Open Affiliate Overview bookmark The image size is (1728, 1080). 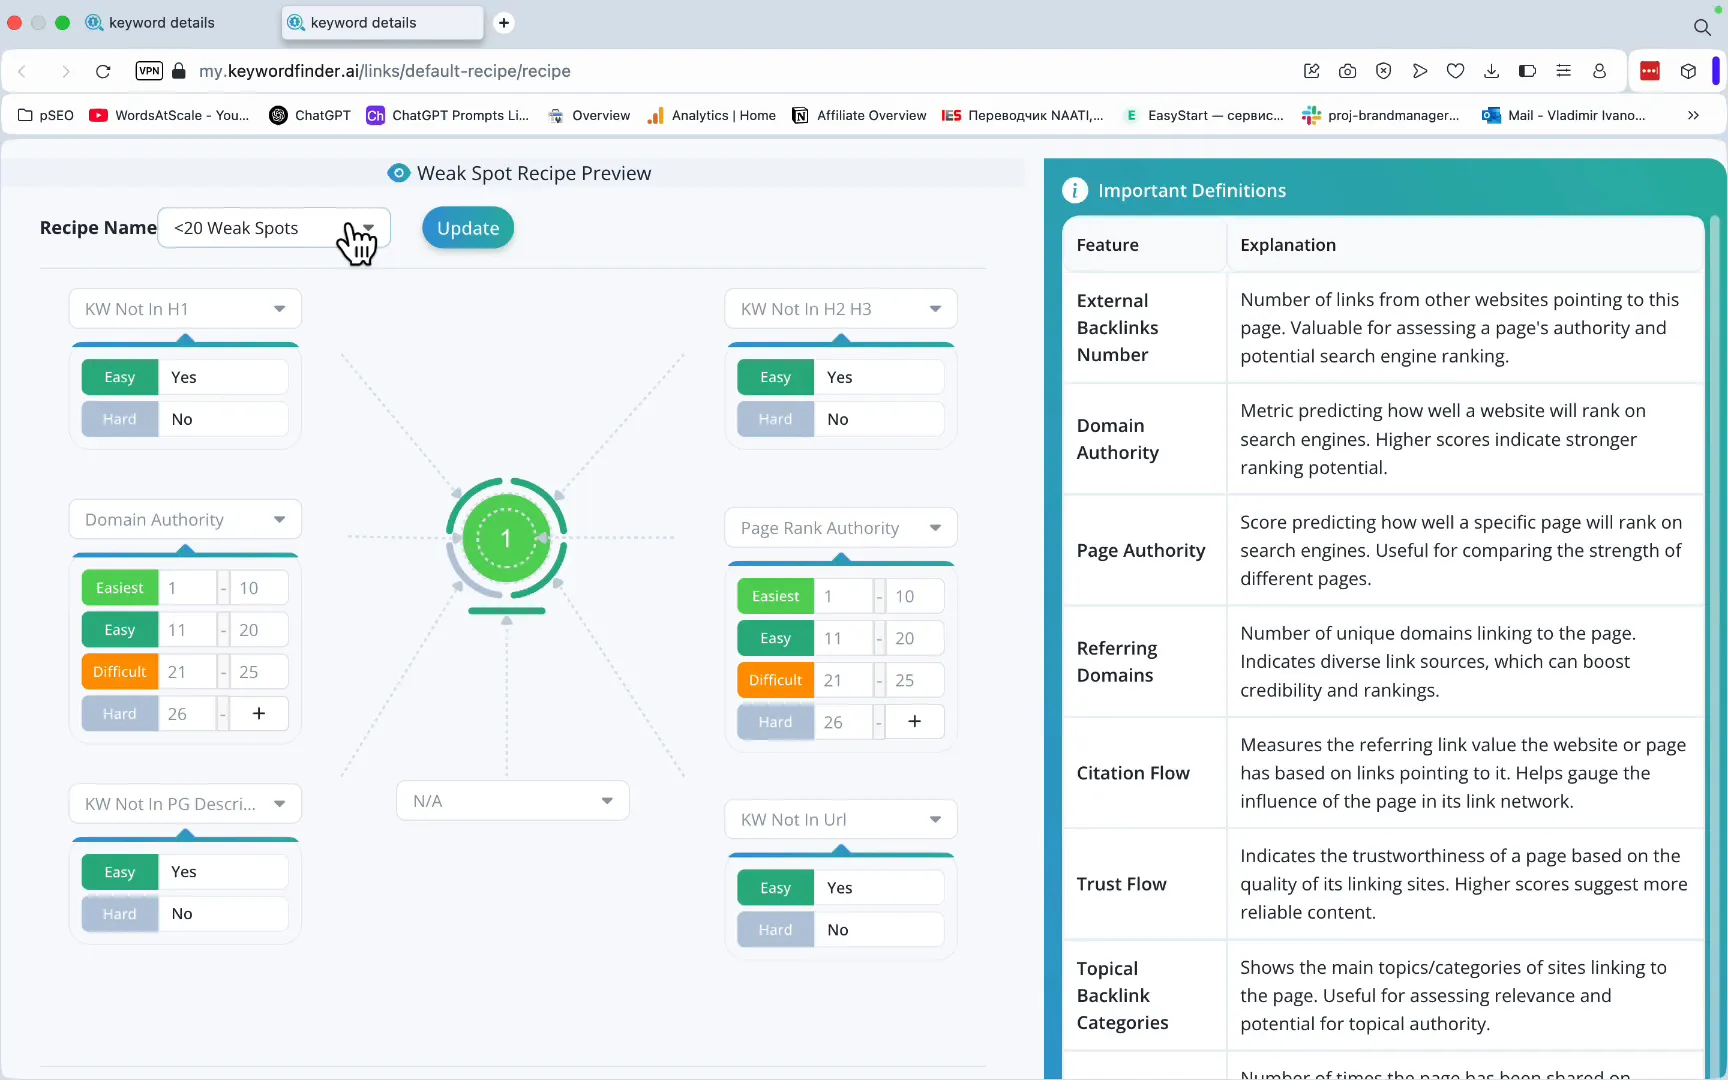click(x=859, y=115)
